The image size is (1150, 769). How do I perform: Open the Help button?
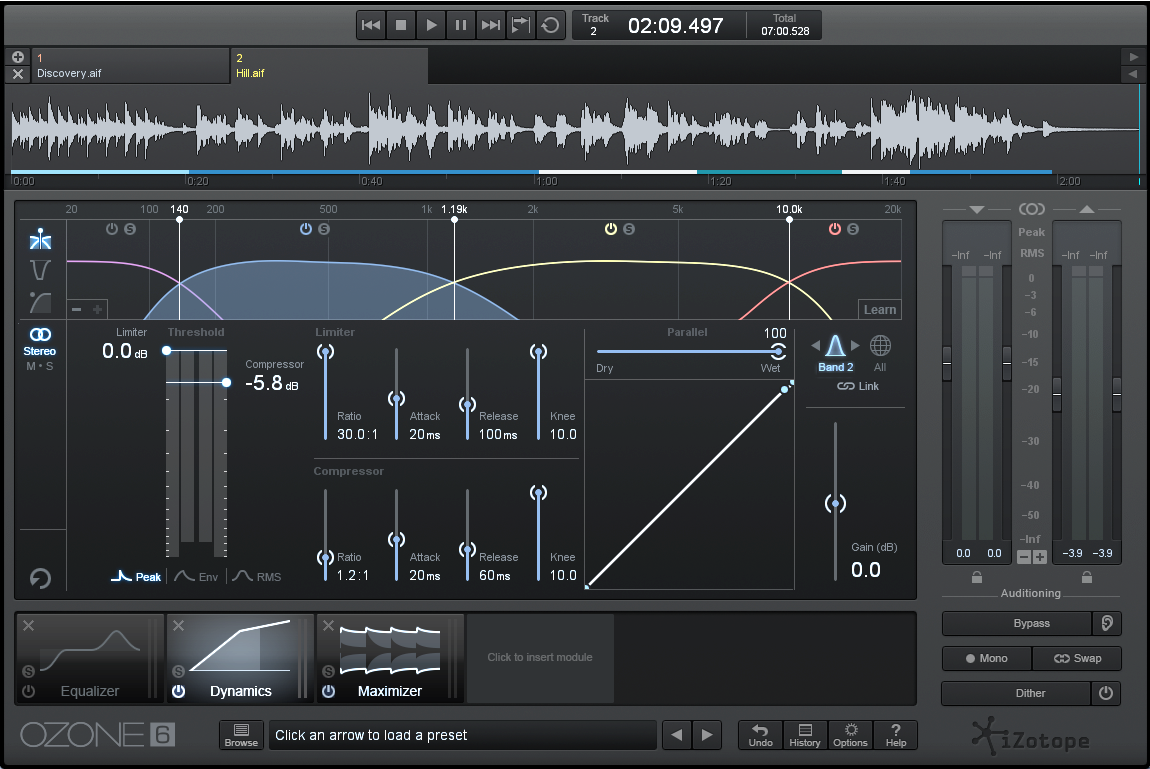coord(896,735)
